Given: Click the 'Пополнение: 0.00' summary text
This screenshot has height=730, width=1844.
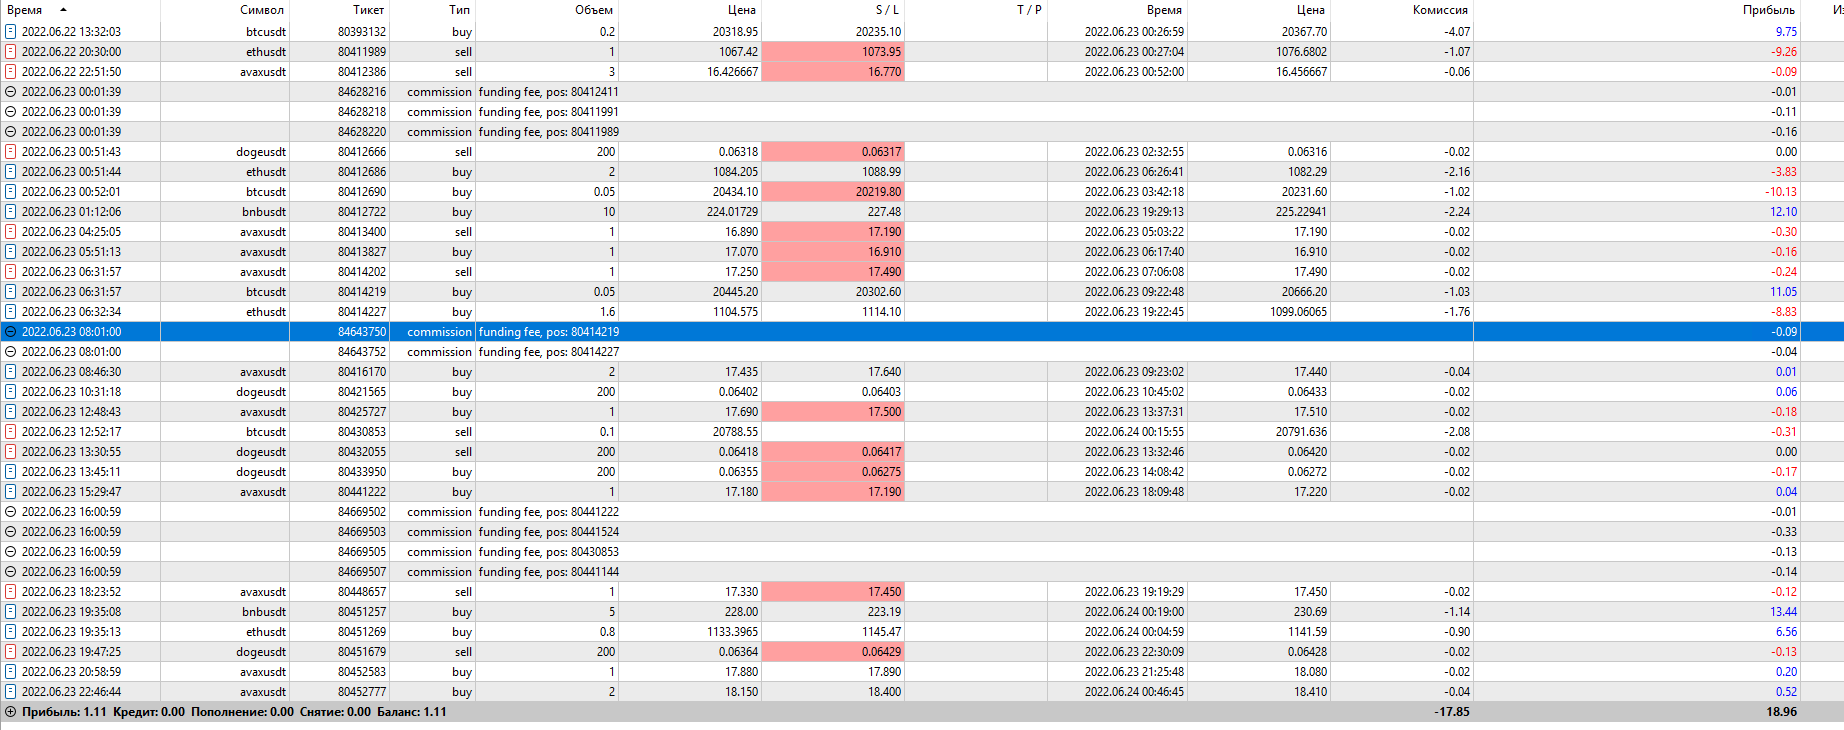Looking at the screenshot, I should [x=242, y=712].
